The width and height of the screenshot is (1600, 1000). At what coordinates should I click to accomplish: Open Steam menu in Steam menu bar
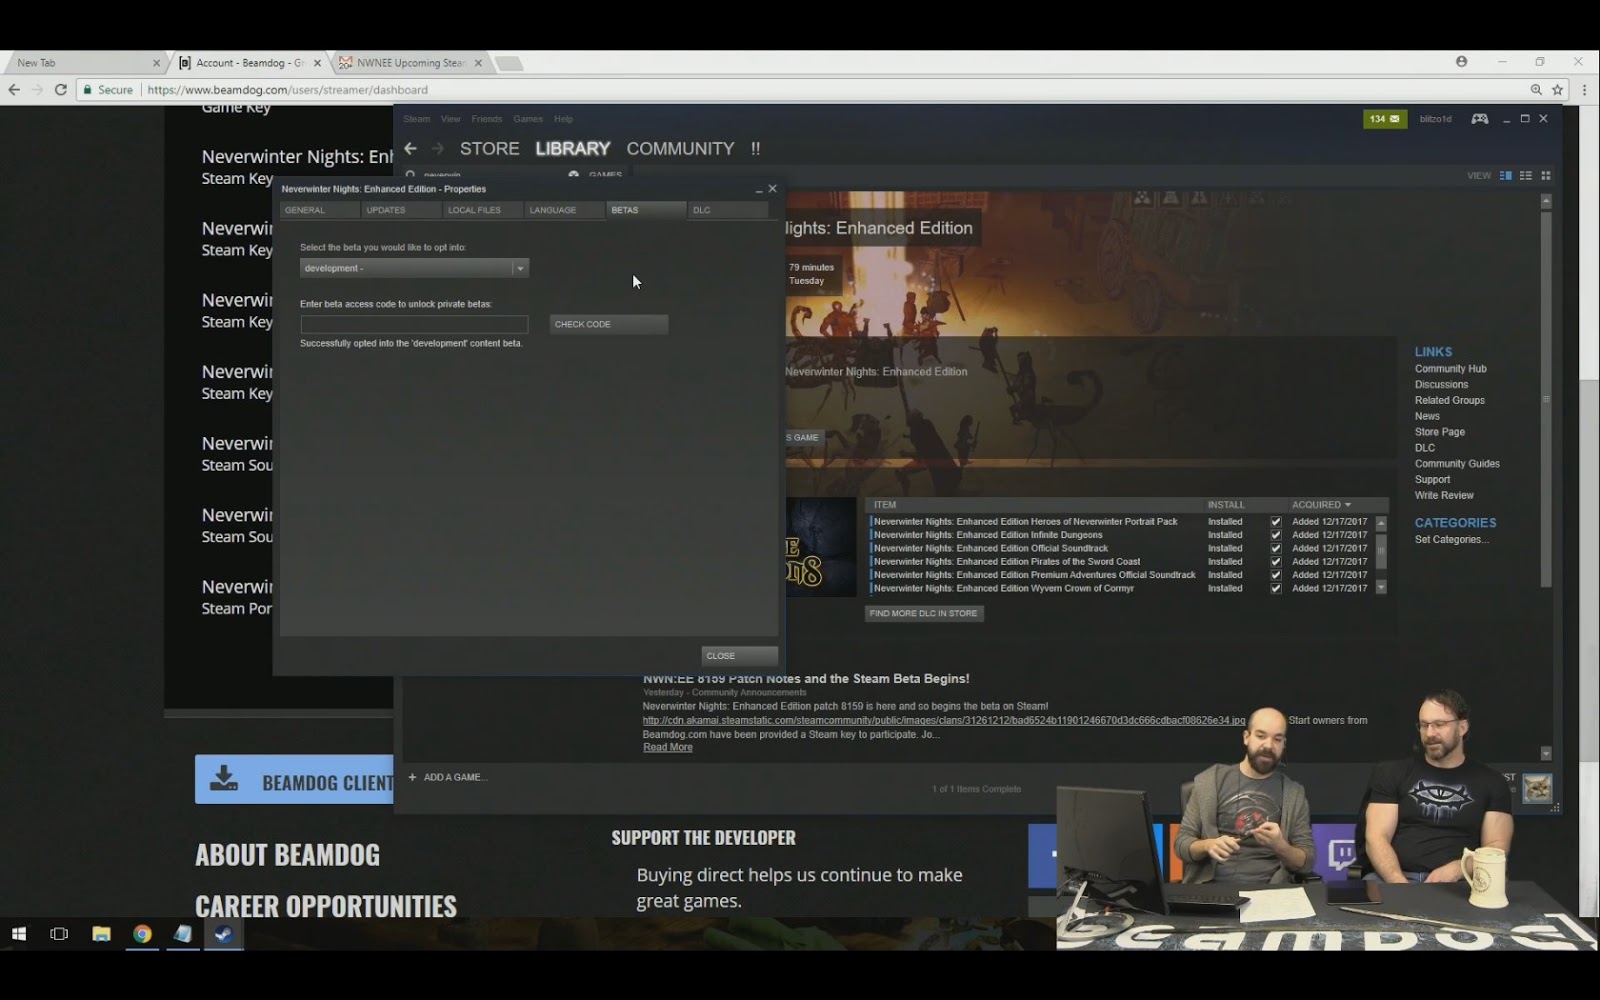tap(417, 119)
